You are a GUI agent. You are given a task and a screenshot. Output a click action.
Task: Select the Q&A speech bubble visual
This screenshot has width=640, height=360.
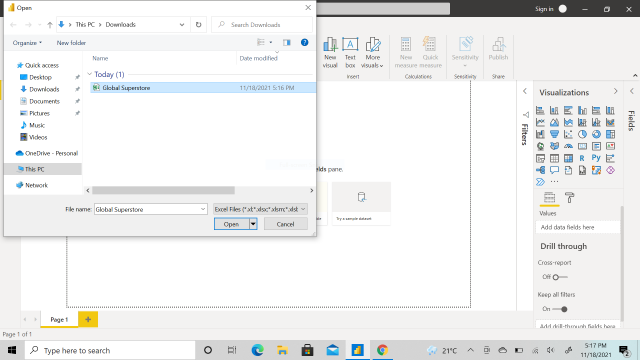[554, 170]
